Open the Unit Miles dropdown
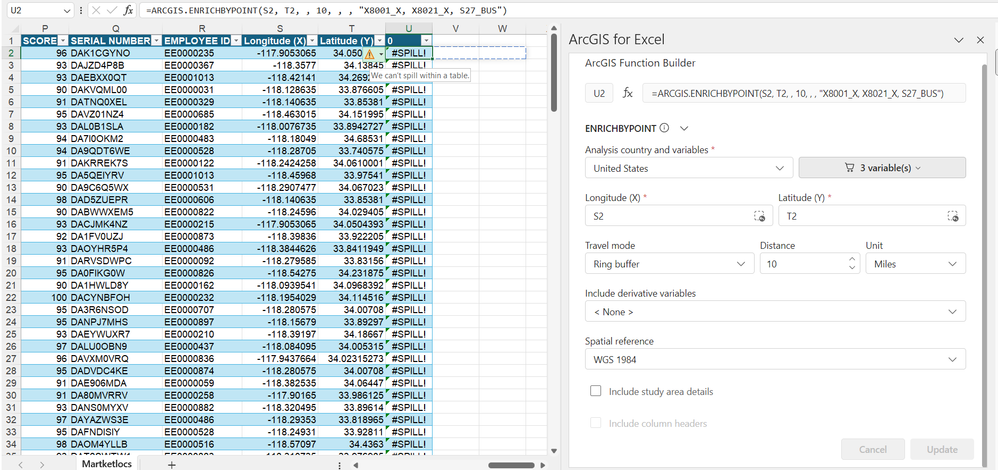Viewport: 998px width, 470px height. (915, 264)
